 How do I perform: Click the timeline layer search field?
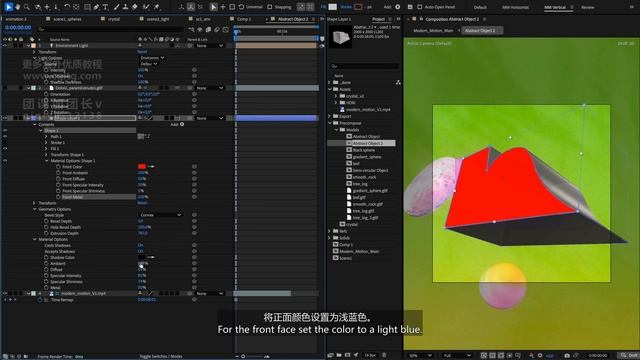tap(109, 29)
